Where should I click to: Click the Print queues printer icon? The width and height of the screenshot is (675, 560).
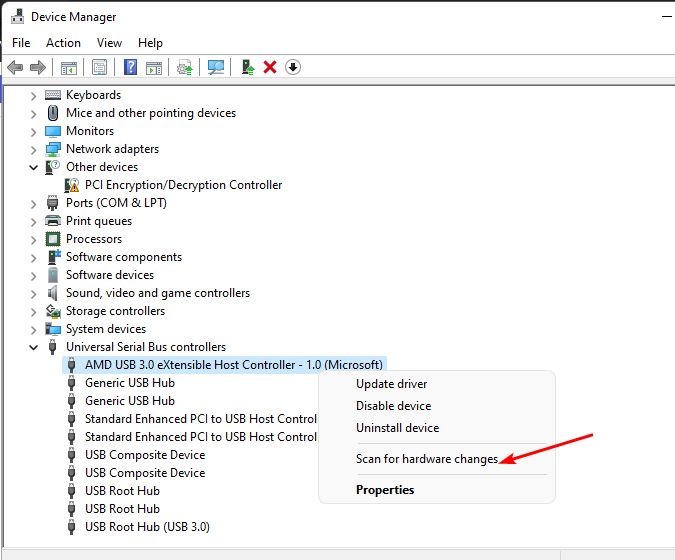[x=53, y=221]
